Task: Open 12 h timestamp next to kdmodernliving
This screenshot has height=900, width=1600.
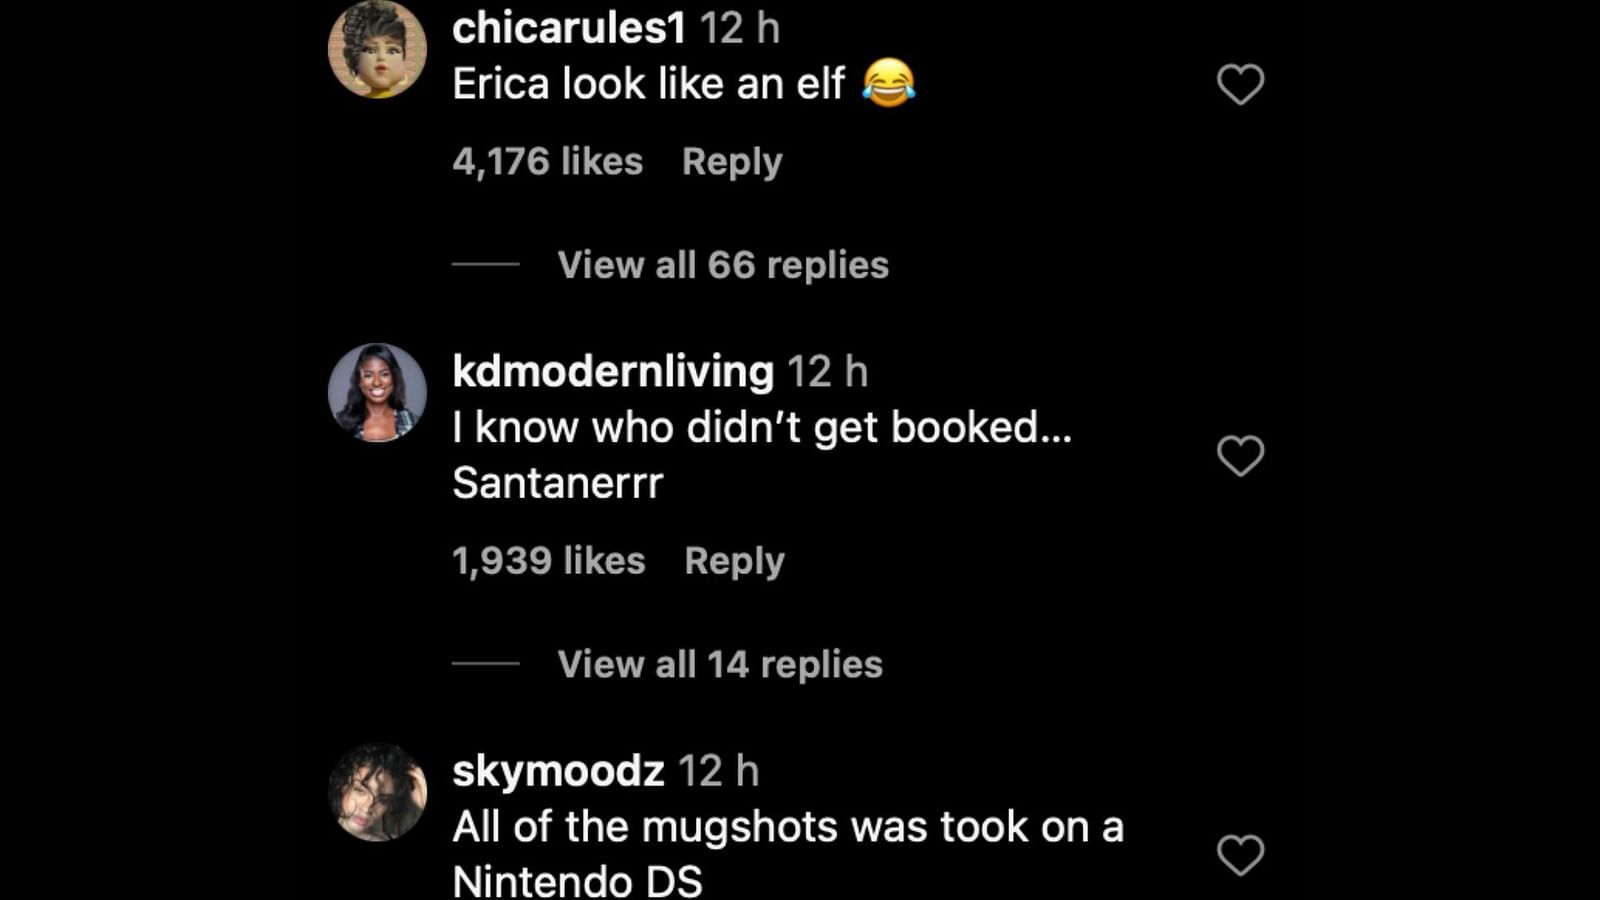Action: pyautogui.click(x=828, y=371)
